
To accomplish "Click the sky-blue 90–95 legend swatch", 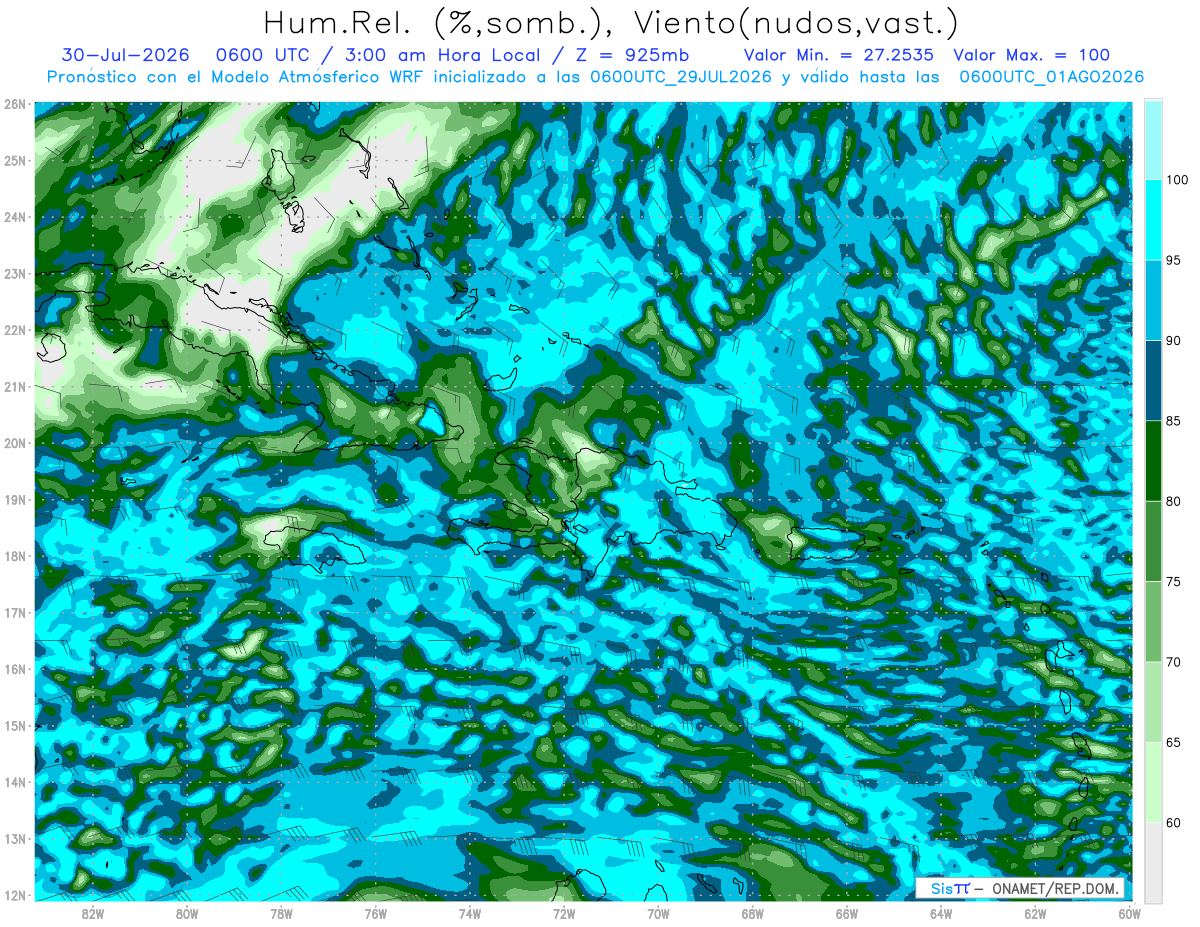I will [1153, 300].
